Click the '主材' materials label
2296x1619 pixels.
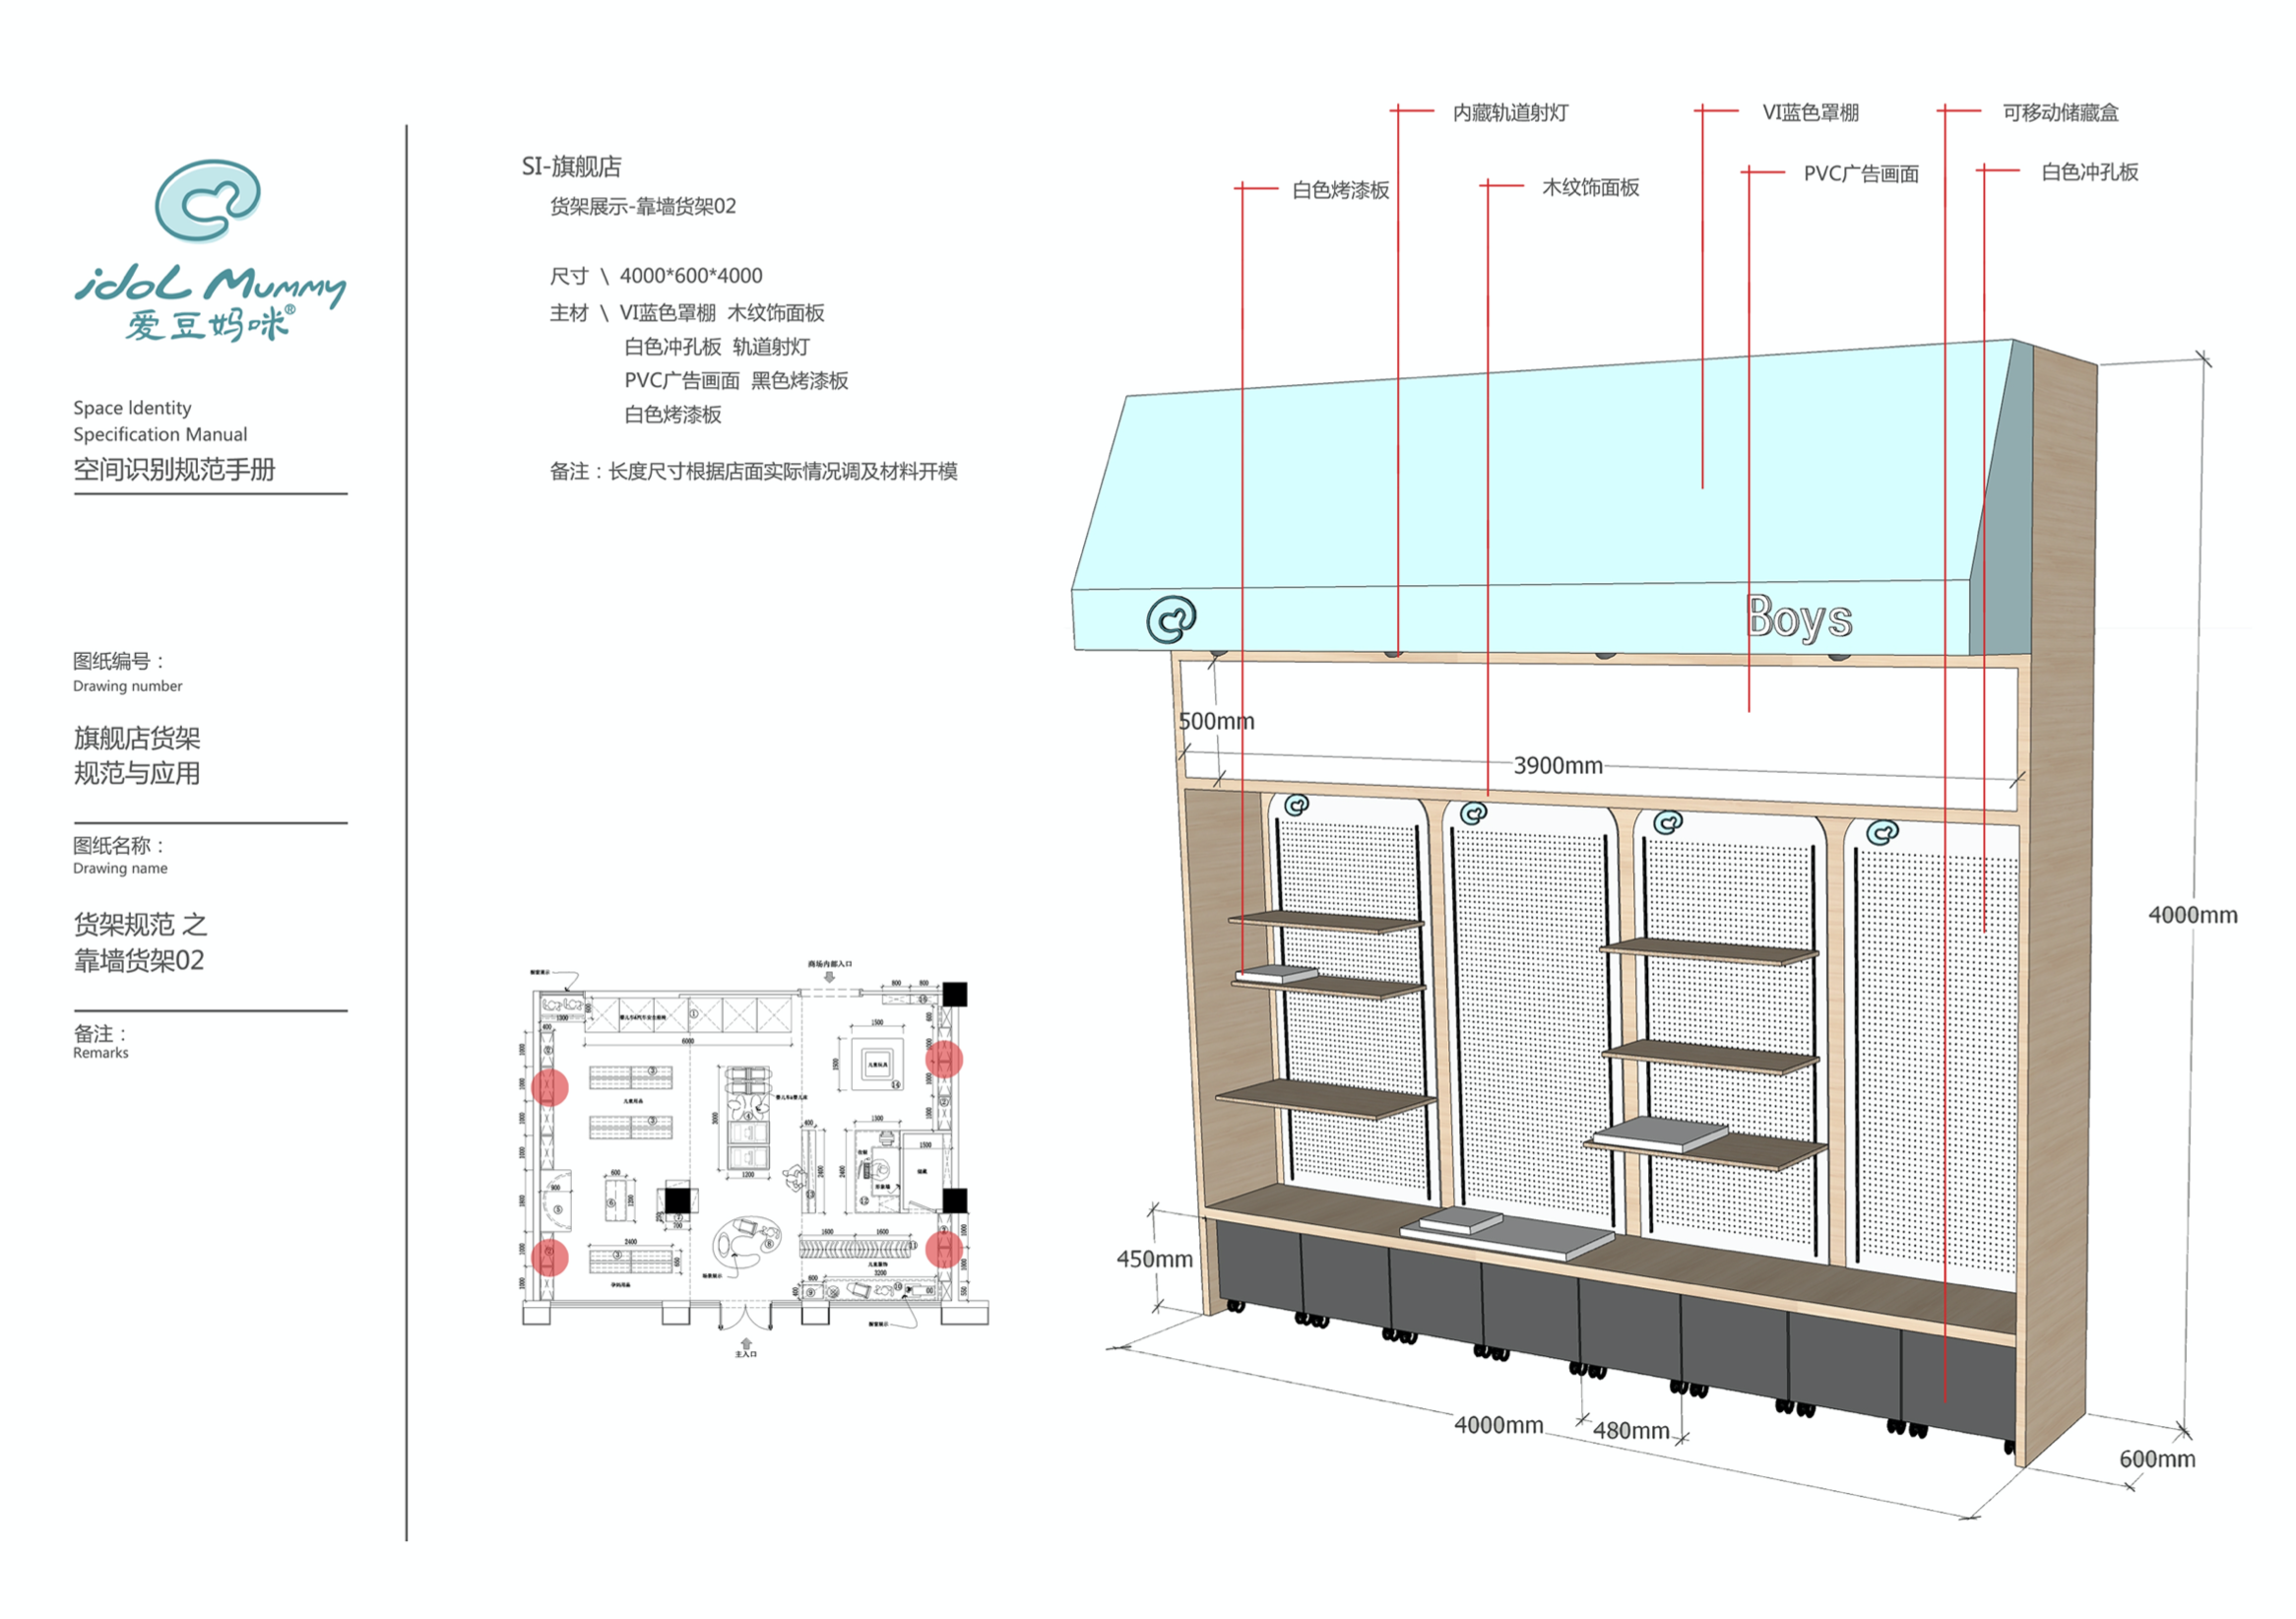(569, 313)
